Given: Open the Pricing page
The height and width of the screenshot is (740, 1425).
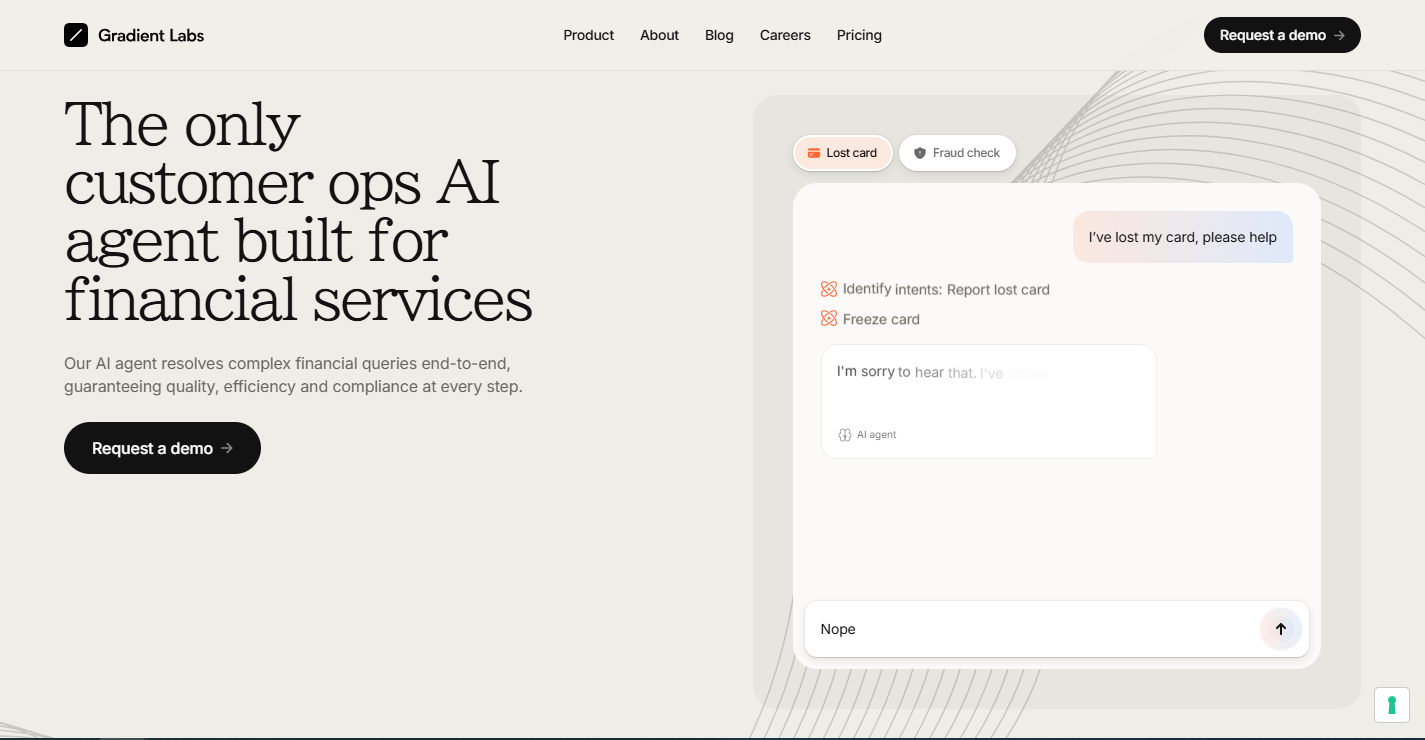Looking at the screenshot, I should [x=859, y=35].
